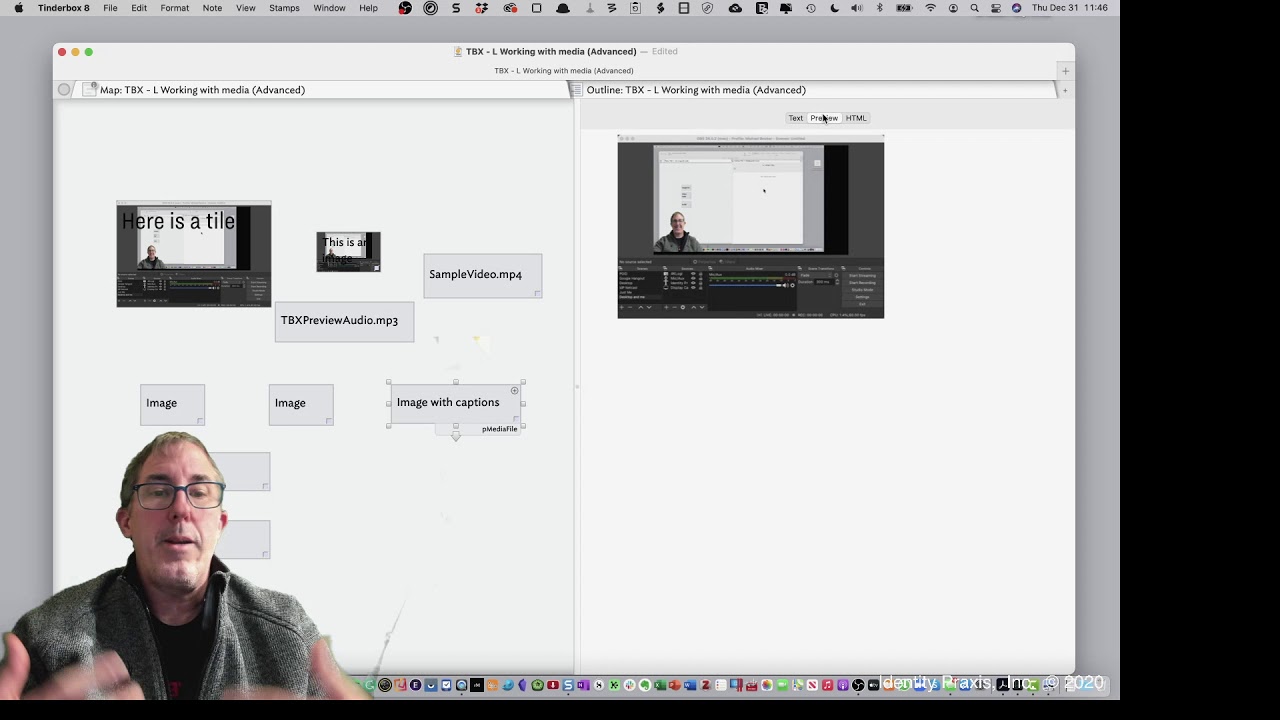The width and height of the screenshot is (1280, 720).
Task: Open the battery status menu
Action: click(x=904, y=8)
